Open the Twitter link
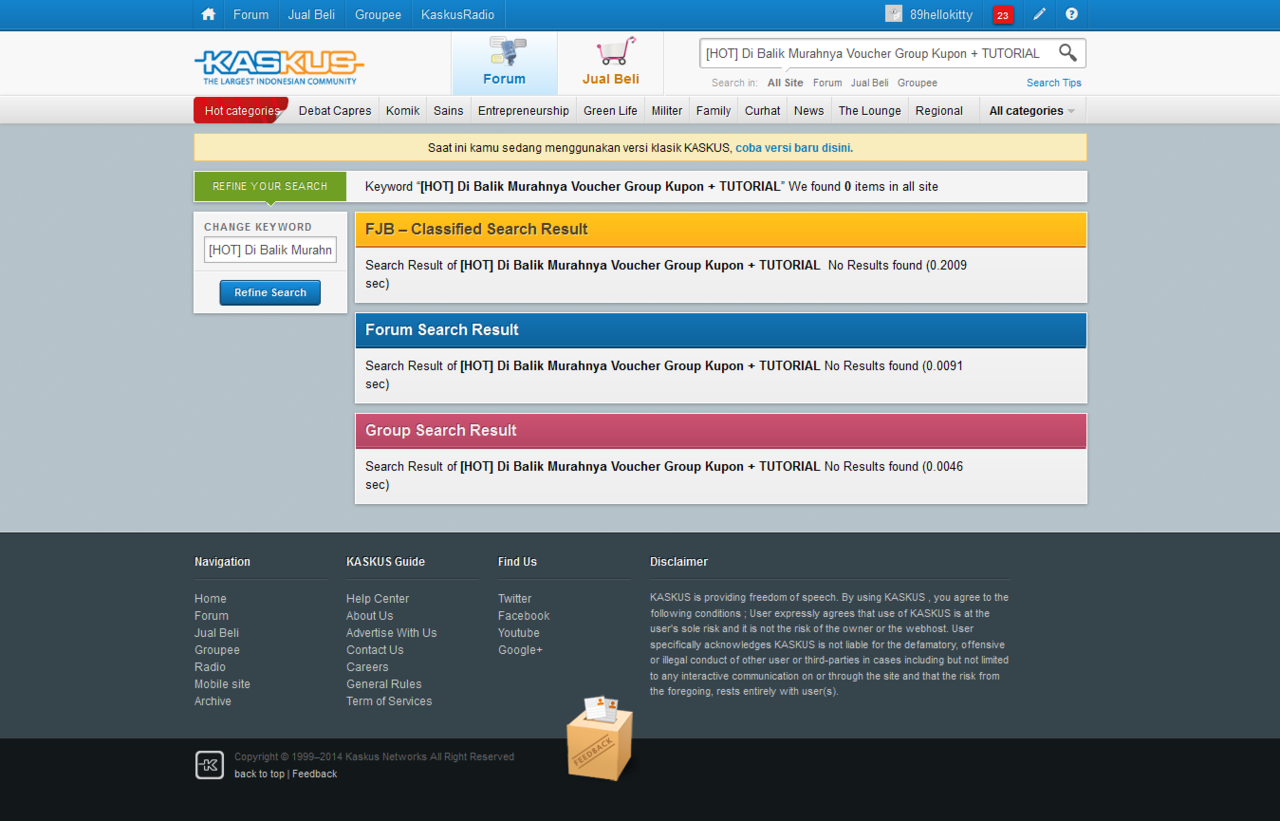Image resolution: width=1280 pixels, height=821 pixels. (515, 599)
